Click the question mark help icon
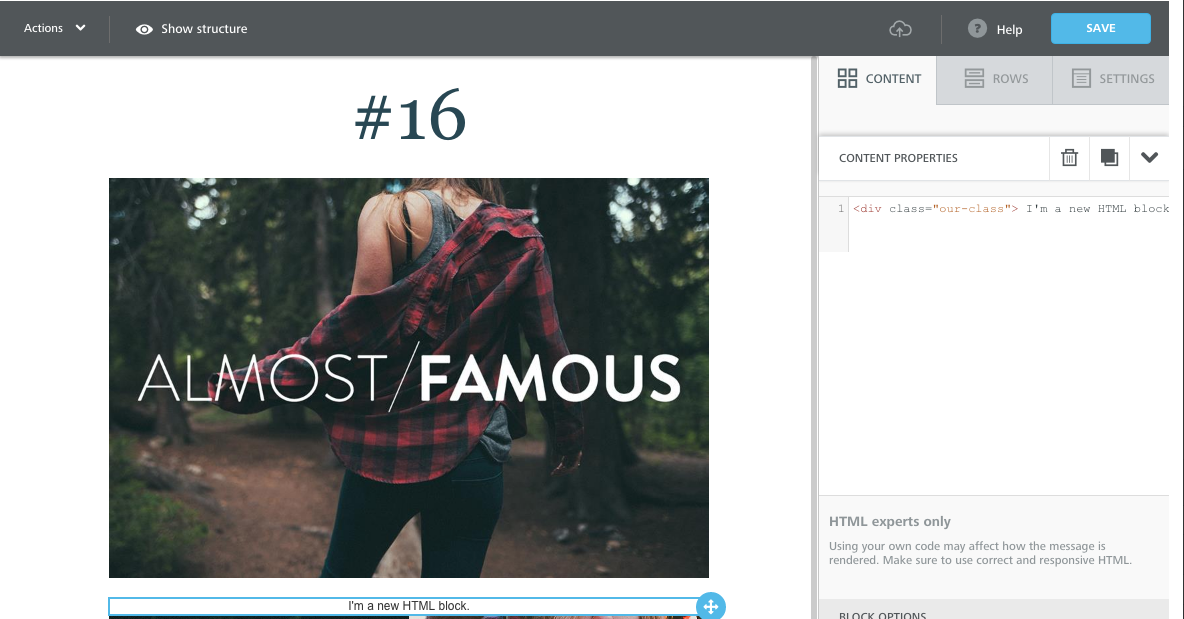Image resolution: width=1184 pixels, height=619 pixels. click(x=977, y=29)
